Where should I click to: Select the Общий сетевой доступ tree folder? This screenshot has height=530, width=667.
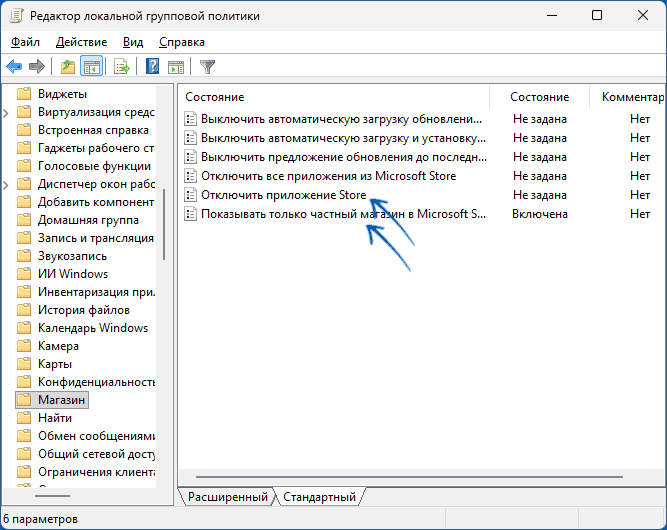[96, 454]
